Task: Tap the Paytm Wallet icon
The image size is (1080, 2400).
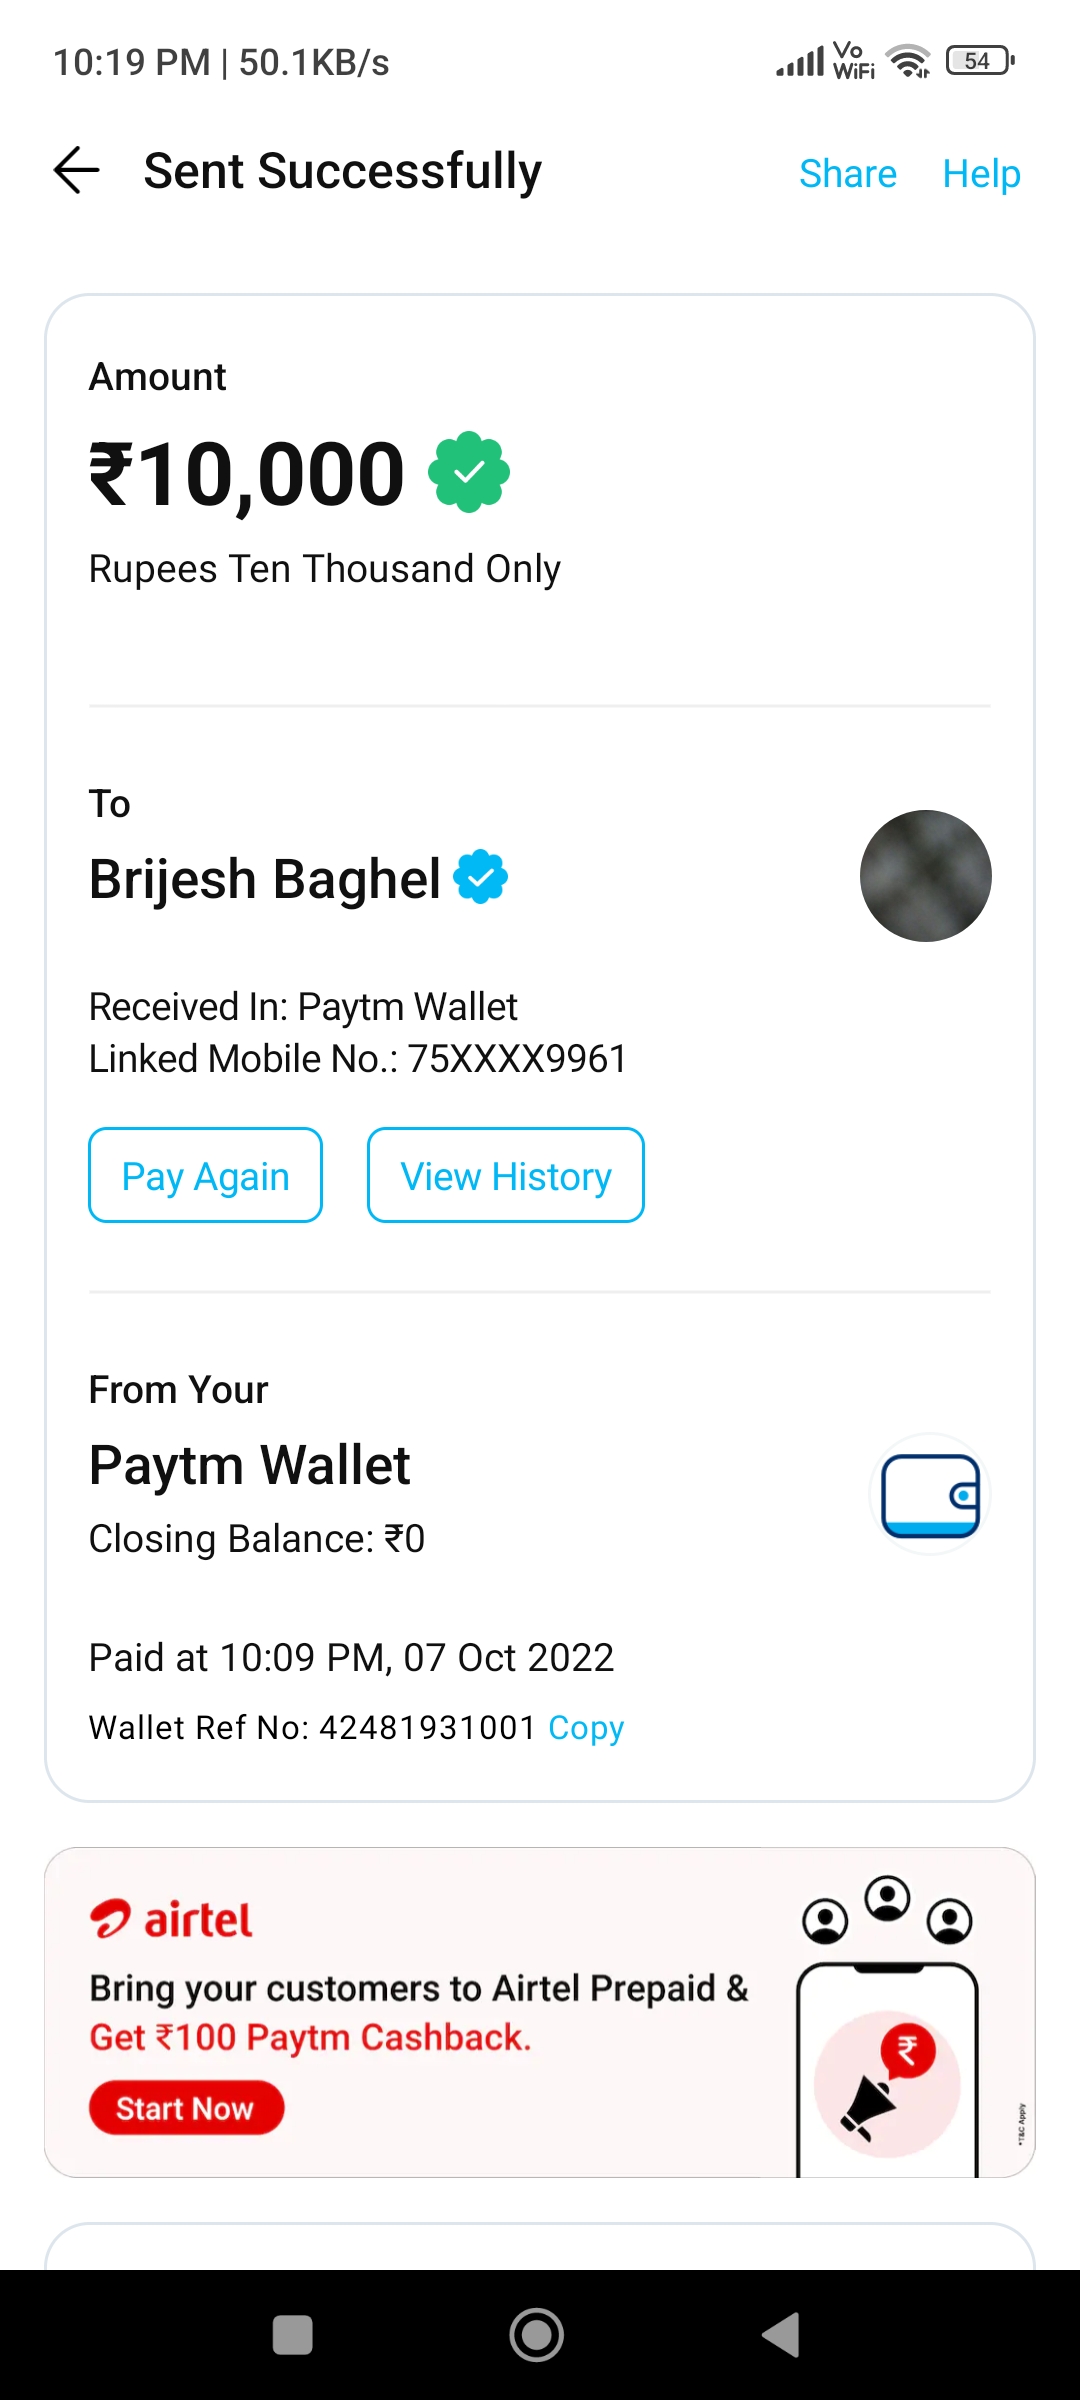Action: point(930,1494)
